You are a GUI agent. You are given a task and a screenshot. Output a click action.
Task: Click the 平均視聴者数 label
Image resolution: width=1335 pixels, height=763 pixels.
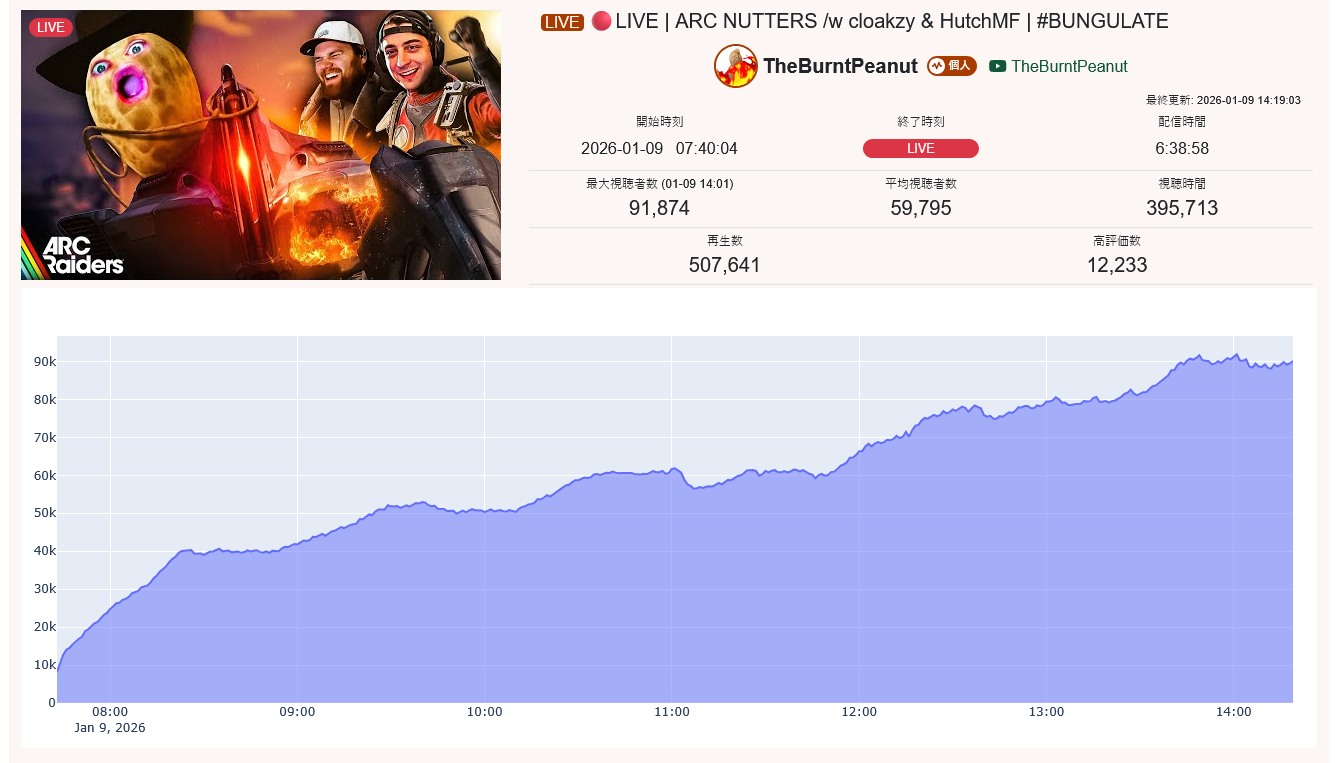[921, 184]
